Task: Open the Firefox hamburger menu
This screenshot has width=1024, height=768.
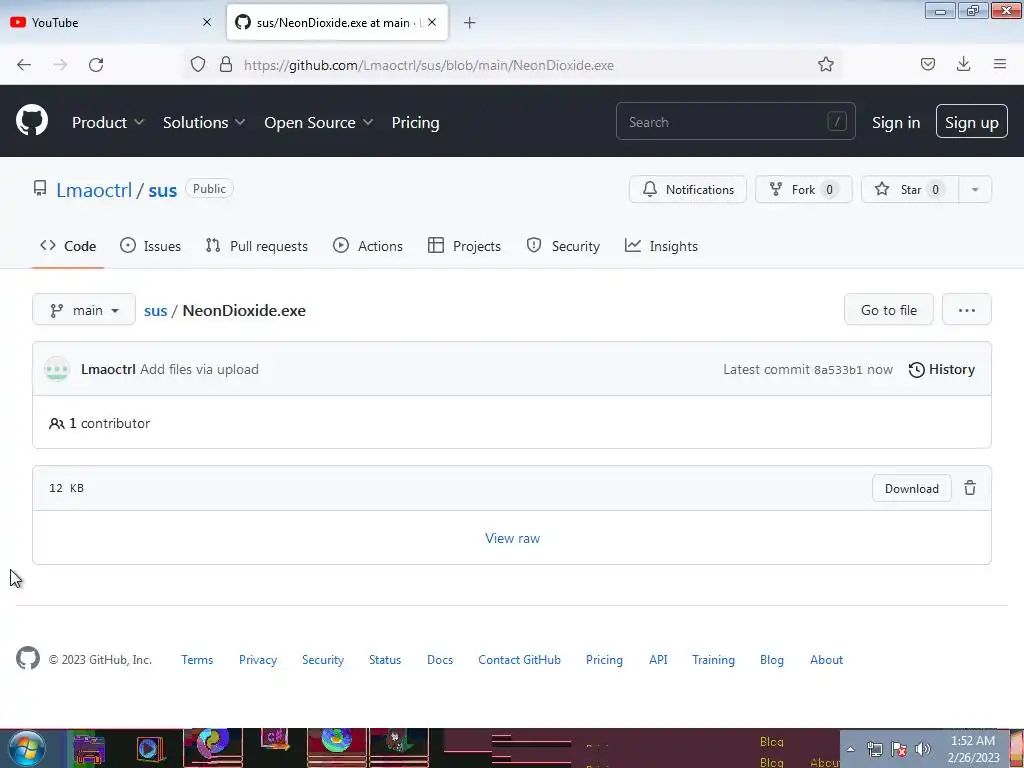Action: tap(1000, 64)
